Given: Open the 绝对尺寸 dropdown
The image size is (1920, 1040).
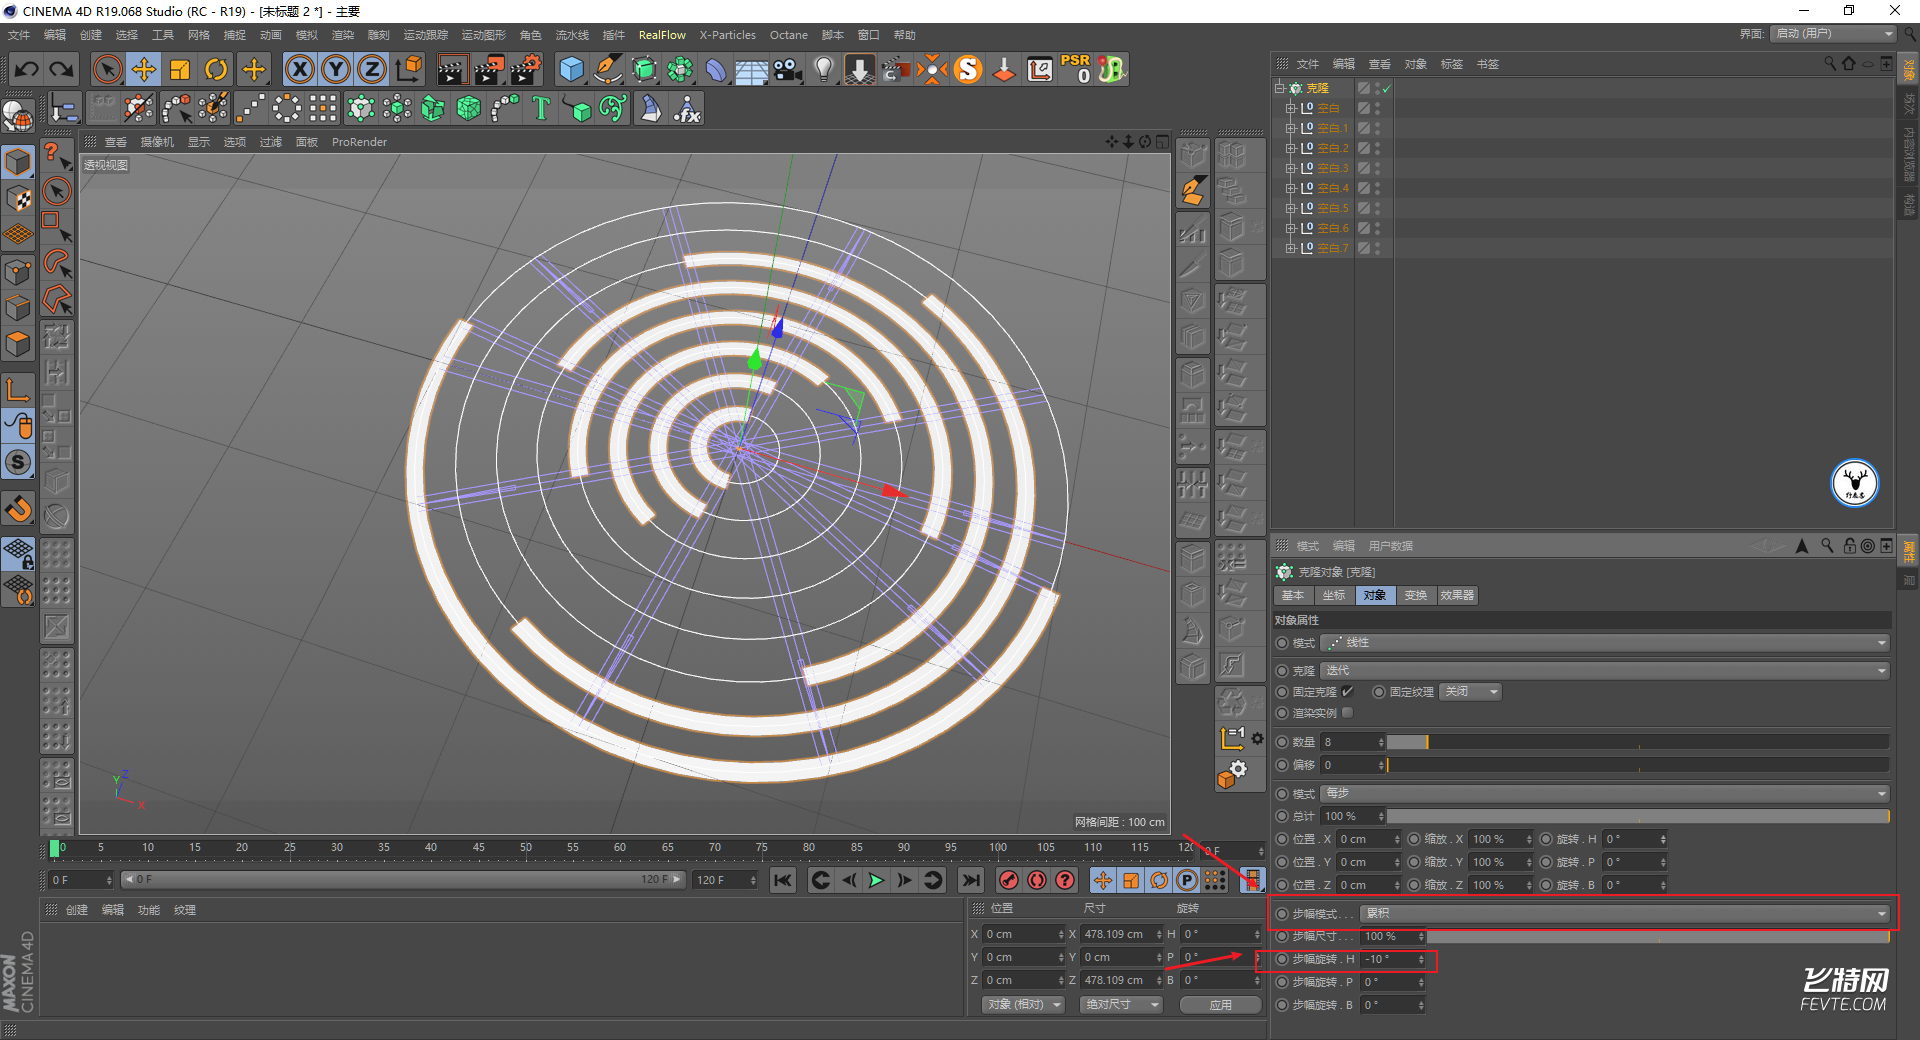Looking at the screenshot, I should pyautogui.click(x=1120, y=1004).
